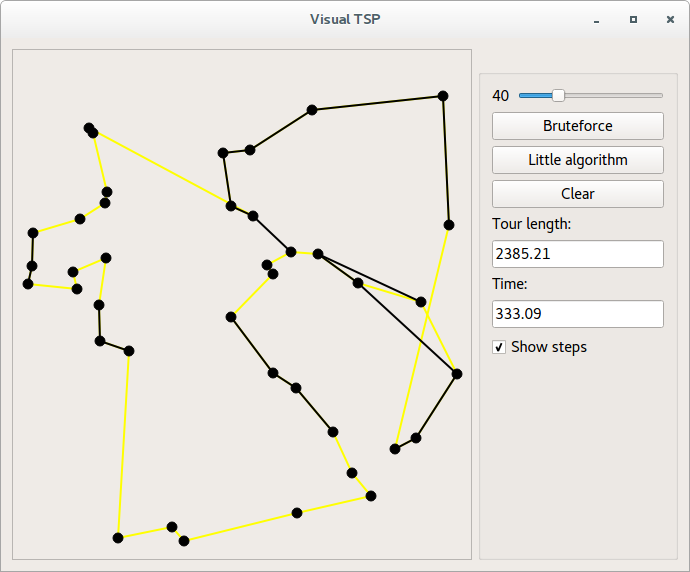Click the leftmost city node of the tour

[x=28, y=284]
